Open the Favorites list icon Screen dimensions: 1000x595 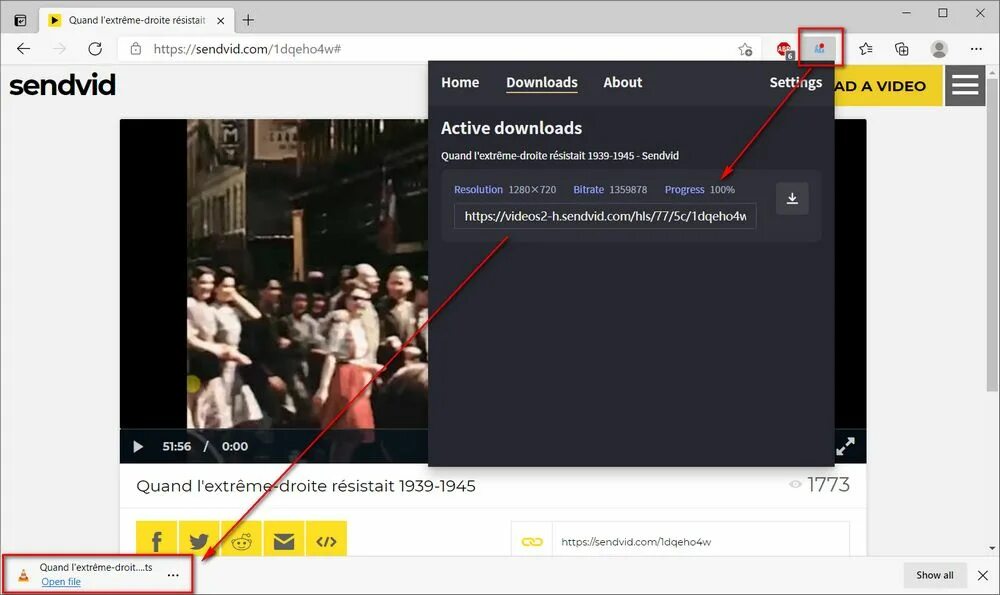pos(865,48)
